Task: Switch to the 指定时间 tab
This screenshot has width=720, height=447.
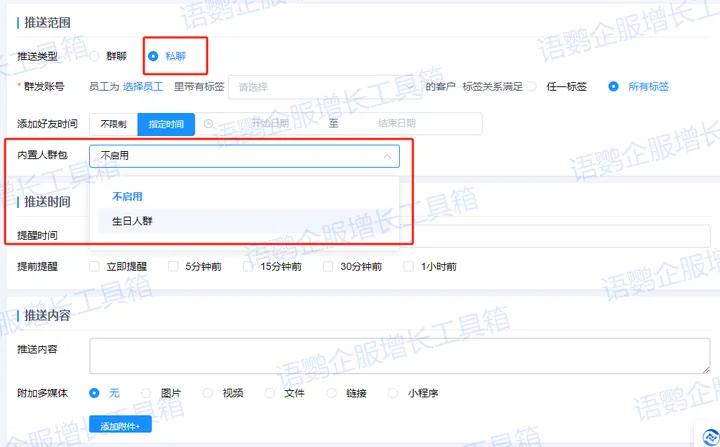Action: (x=165, y=124)
